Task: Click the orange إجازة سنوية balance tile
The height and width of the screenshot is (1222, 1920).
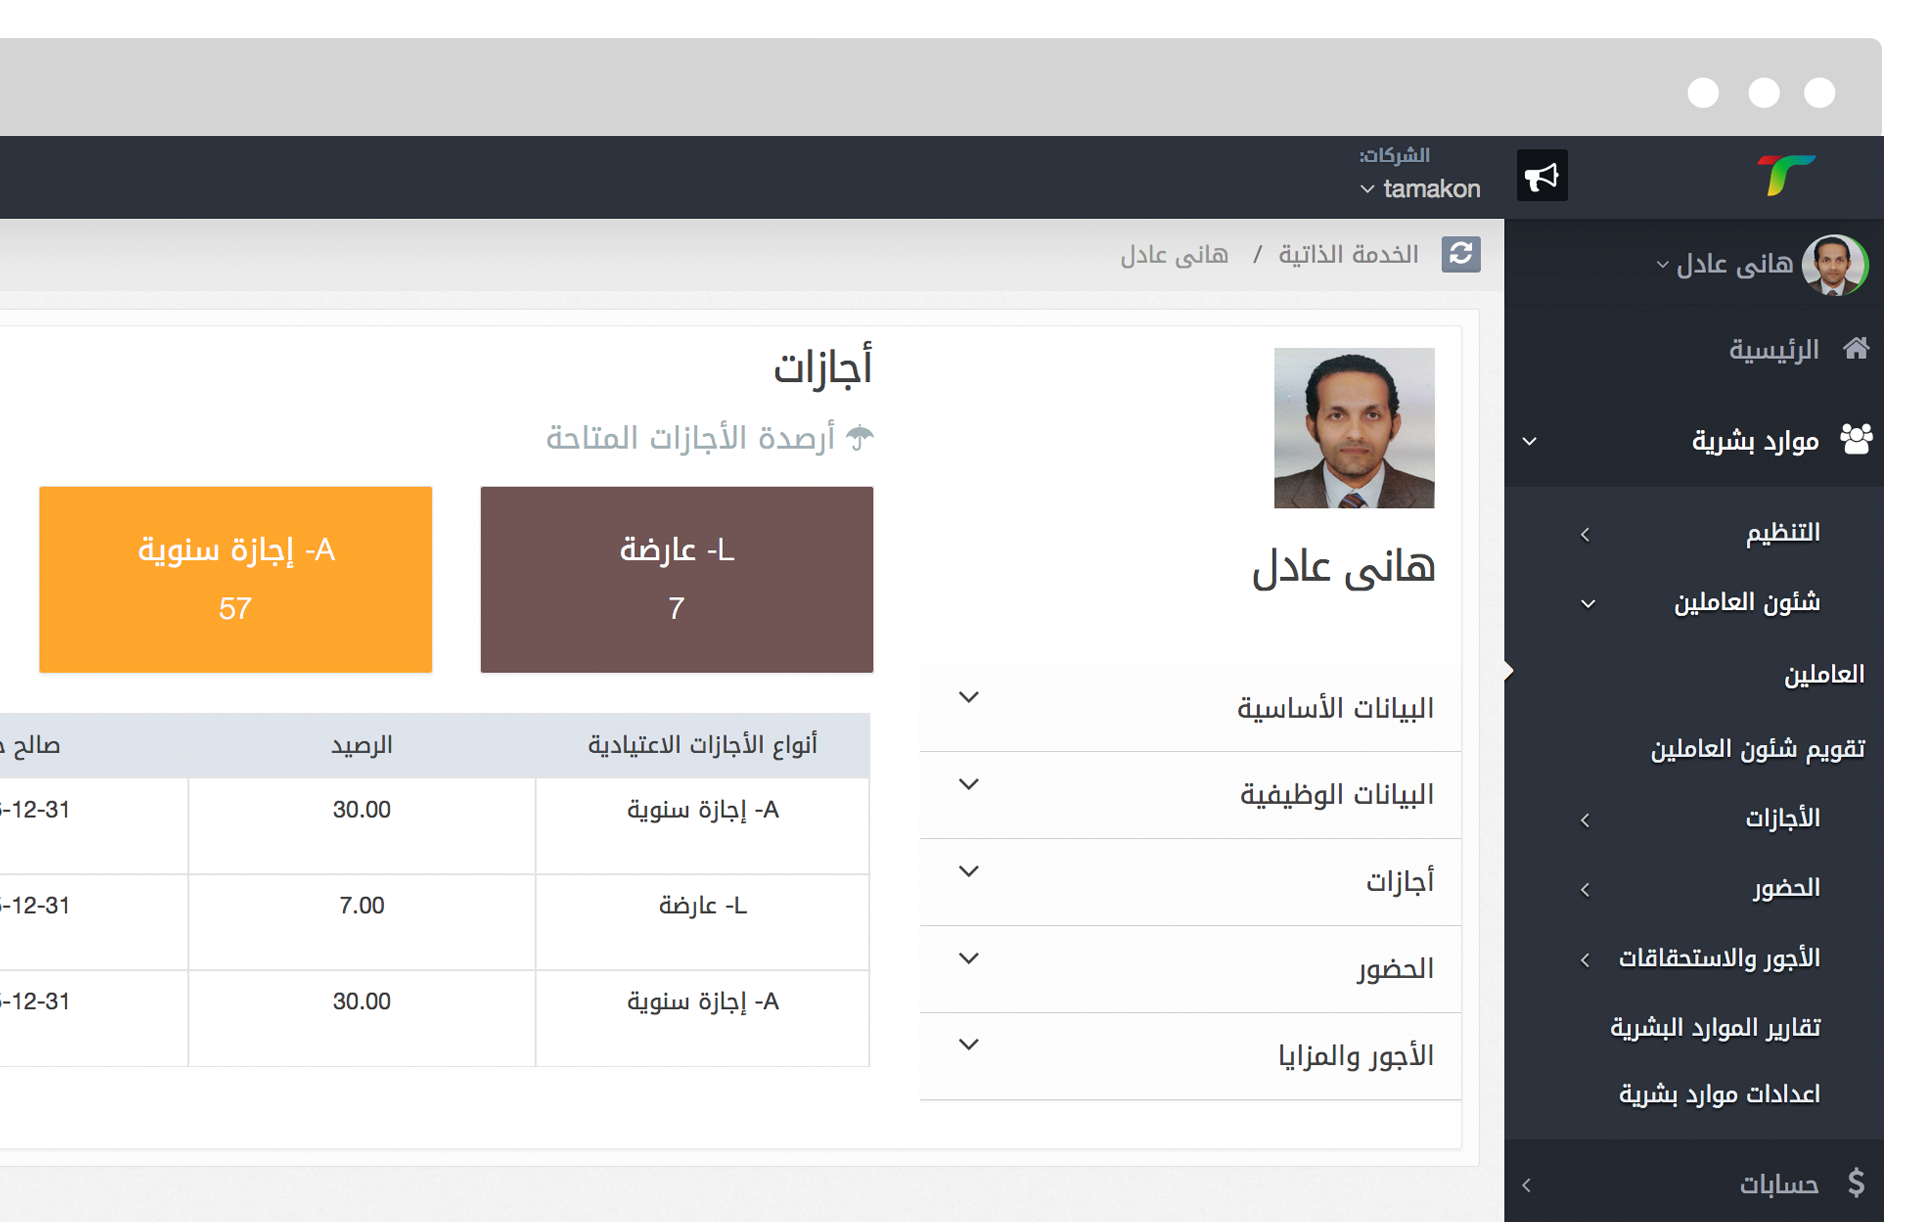Action: 236,579
